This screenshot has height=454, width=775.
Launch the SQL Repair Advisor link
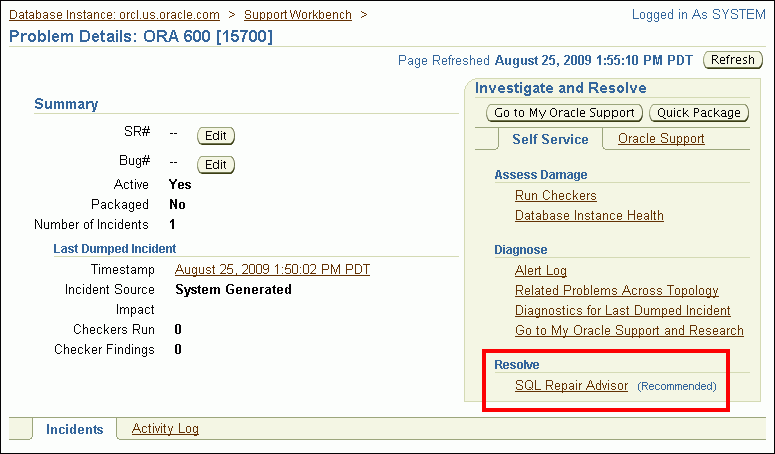click(571, 385)
